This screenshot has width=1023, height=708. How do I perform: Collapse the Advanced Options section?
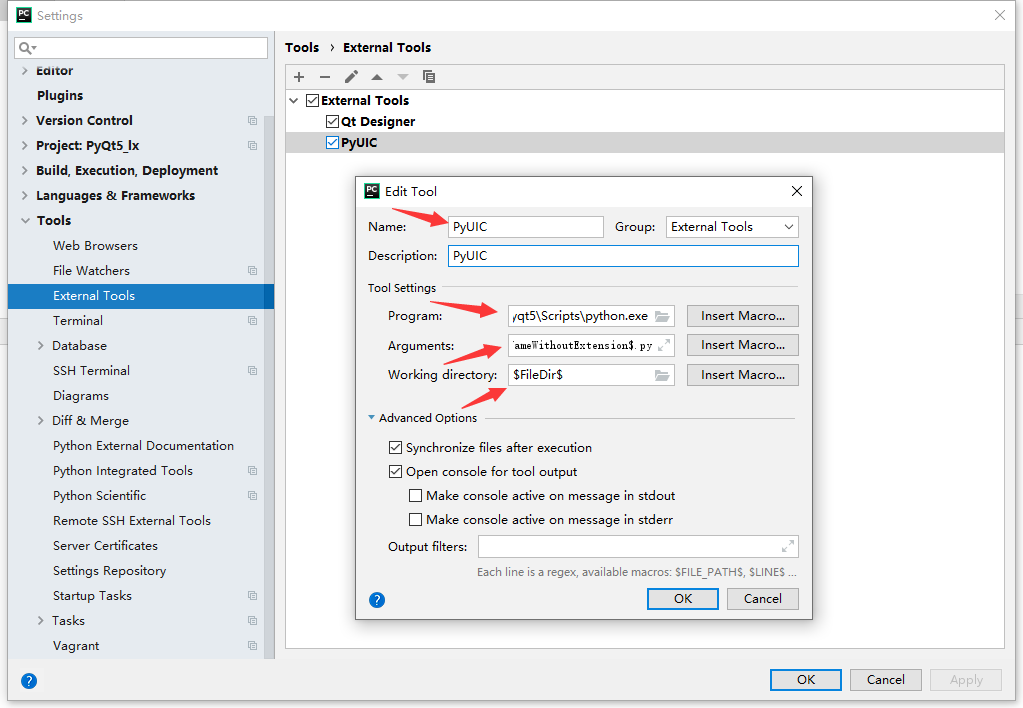click(x=372, y=418)
